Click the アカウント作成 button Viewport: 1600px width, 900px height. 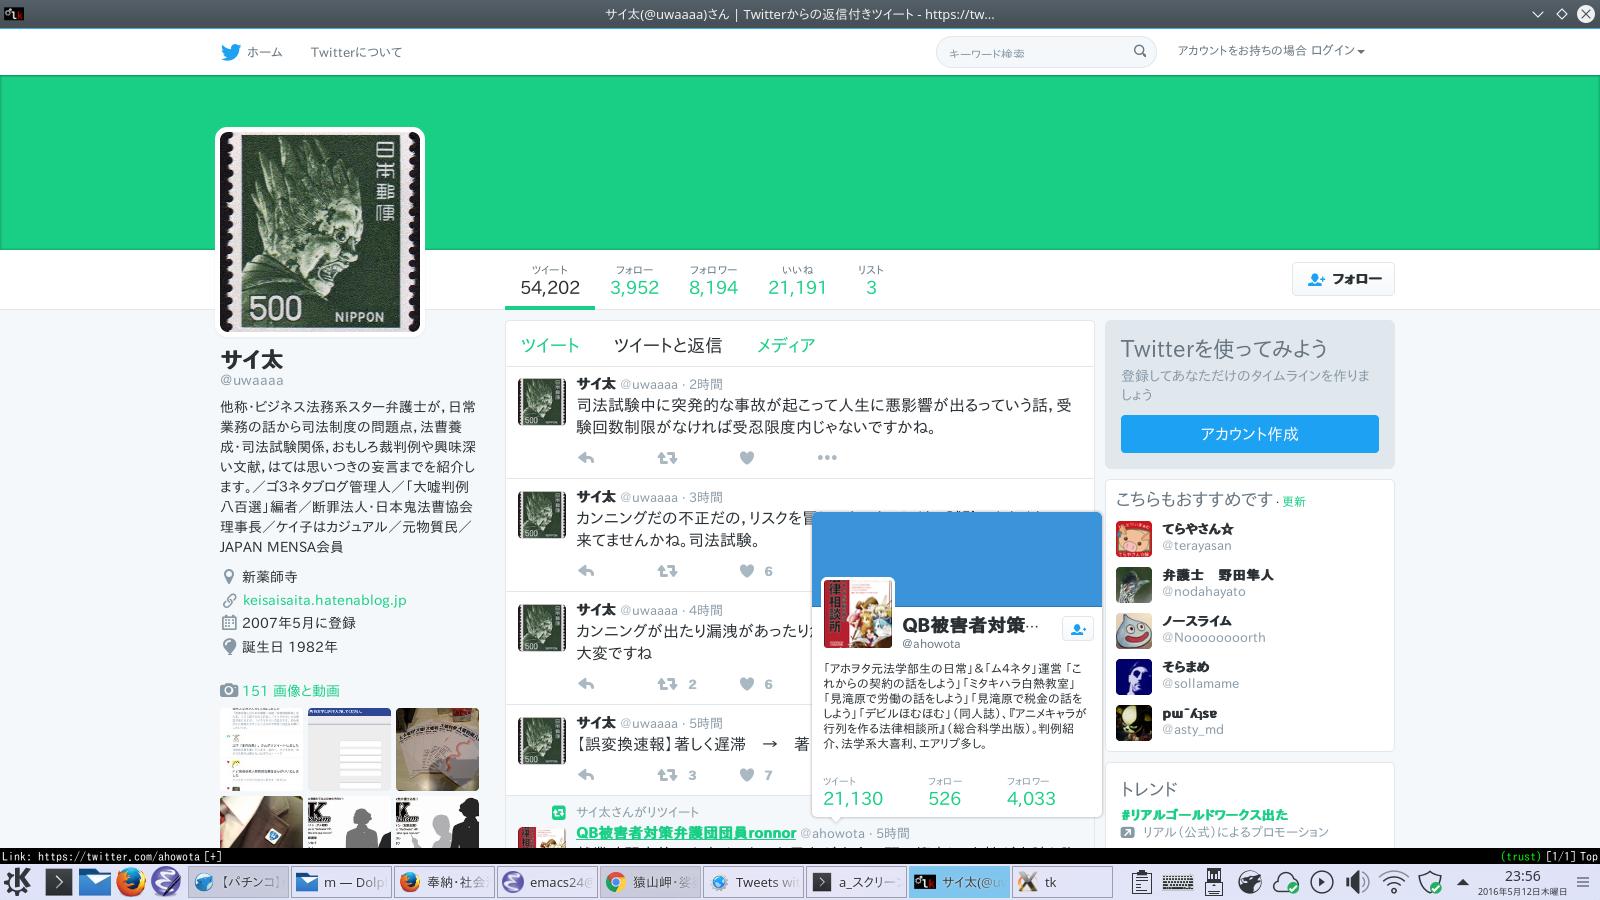pyautogui.click(x=1249, y=434)
